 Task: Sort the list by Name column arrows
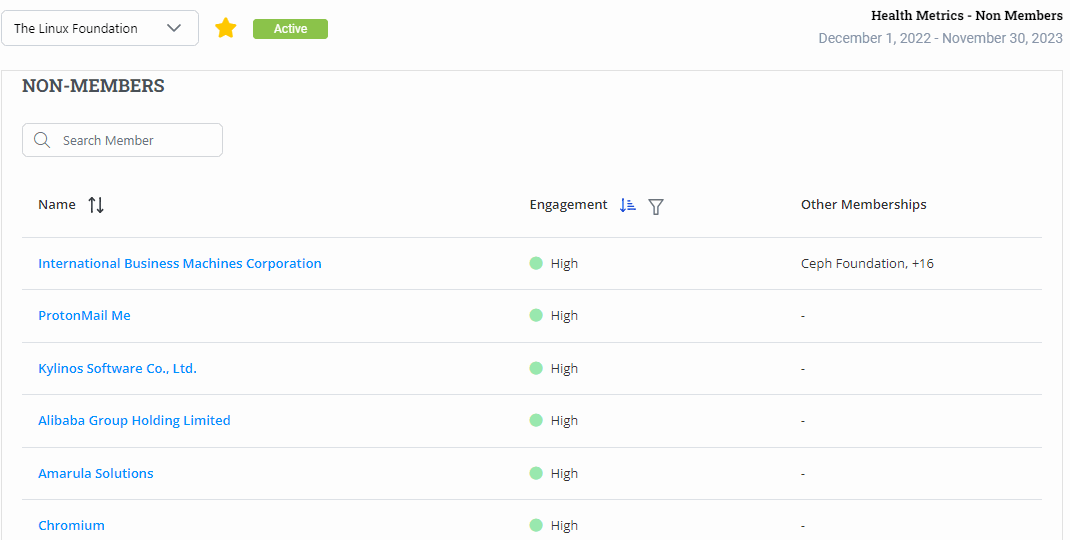tap(96, 205)
